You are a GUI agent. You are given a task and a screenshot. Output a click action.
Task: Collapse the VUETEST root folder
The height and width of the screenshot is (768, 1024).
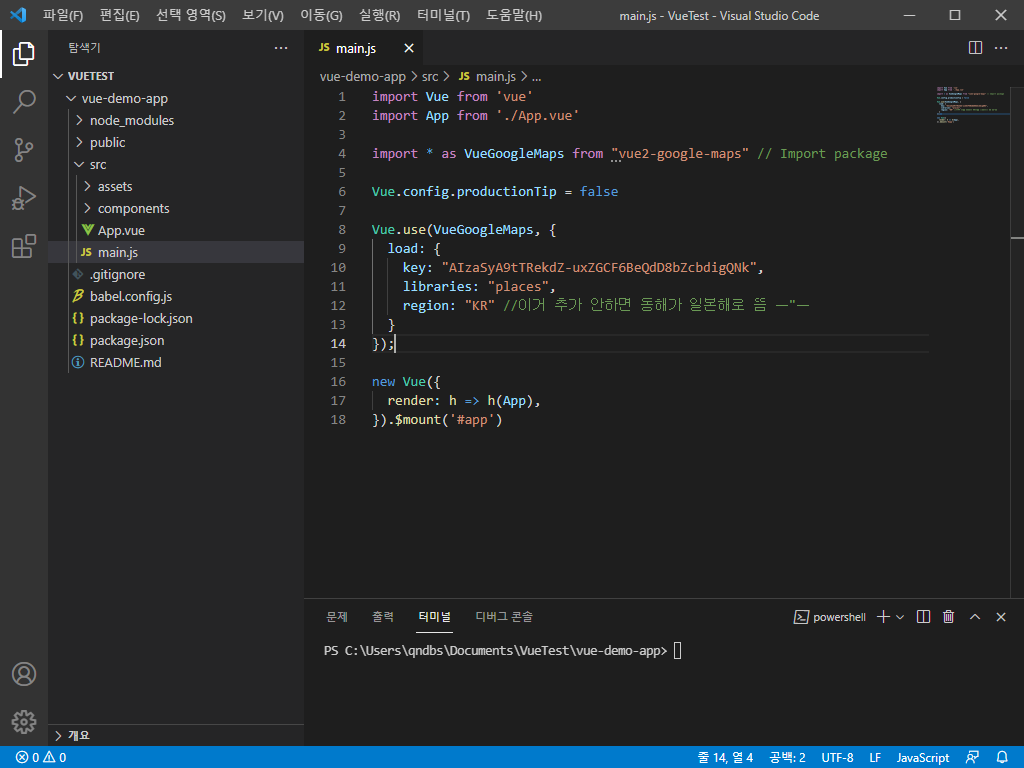click(176, 76)
